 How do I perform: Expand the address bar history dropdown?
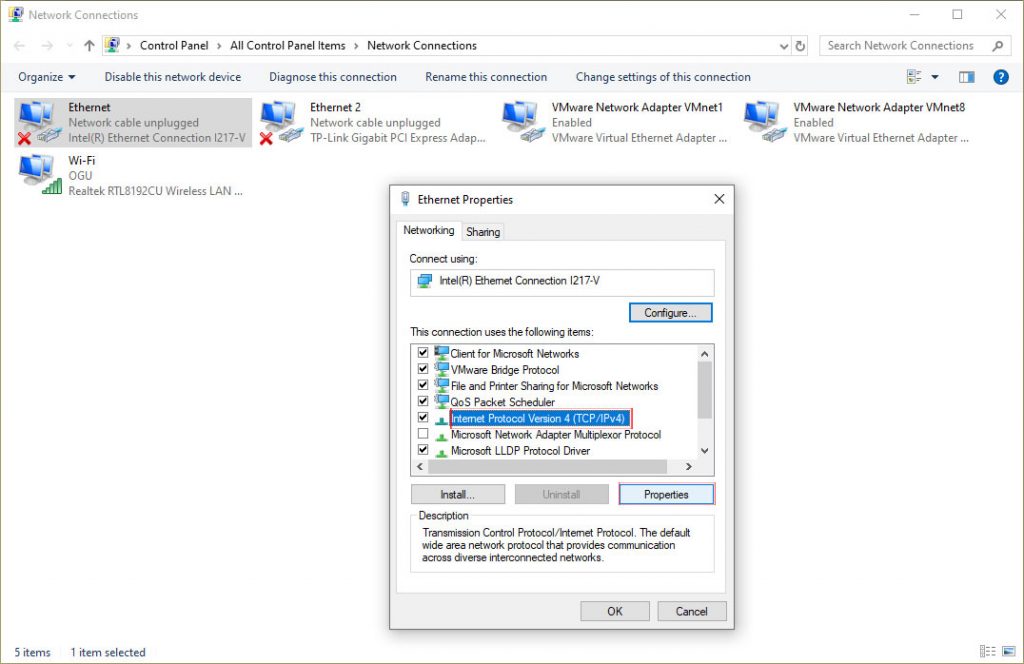point(784,46)
